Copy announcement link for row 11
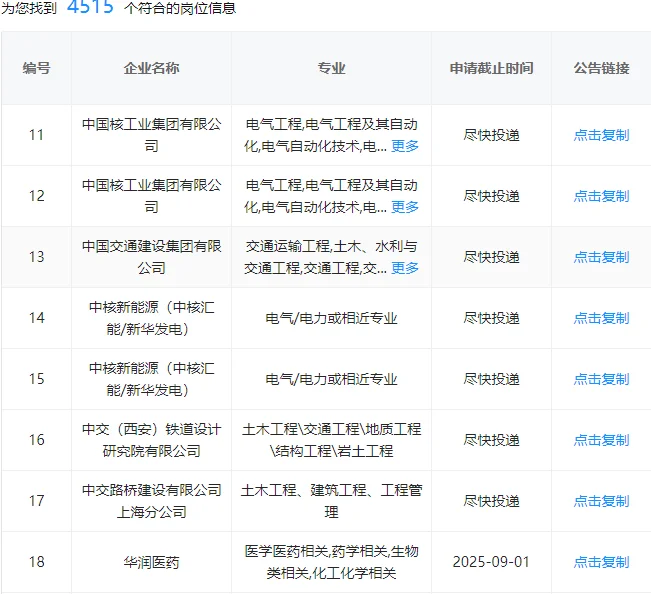The height and width of the screenshot is (594, 651). pos(601,135)
